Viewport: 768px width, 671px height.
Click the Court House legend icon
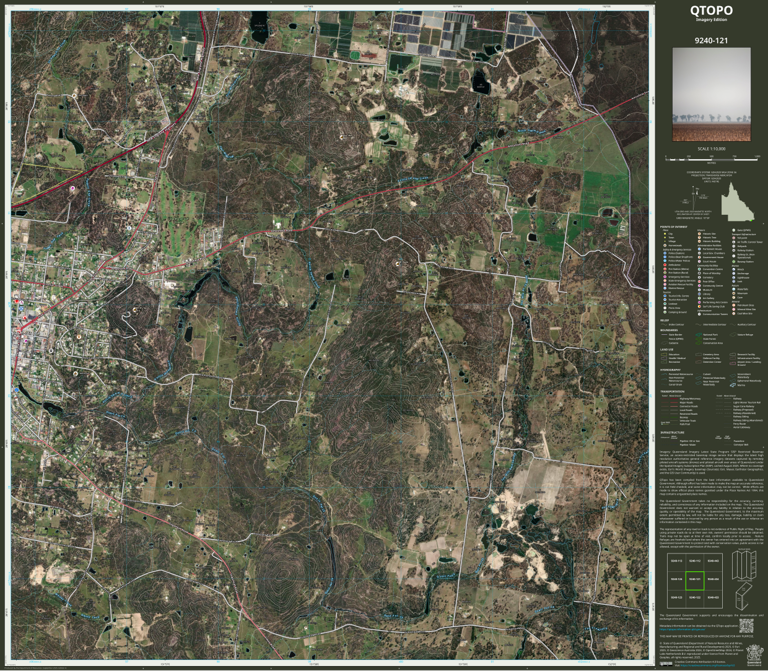click(x=699, y=262)
